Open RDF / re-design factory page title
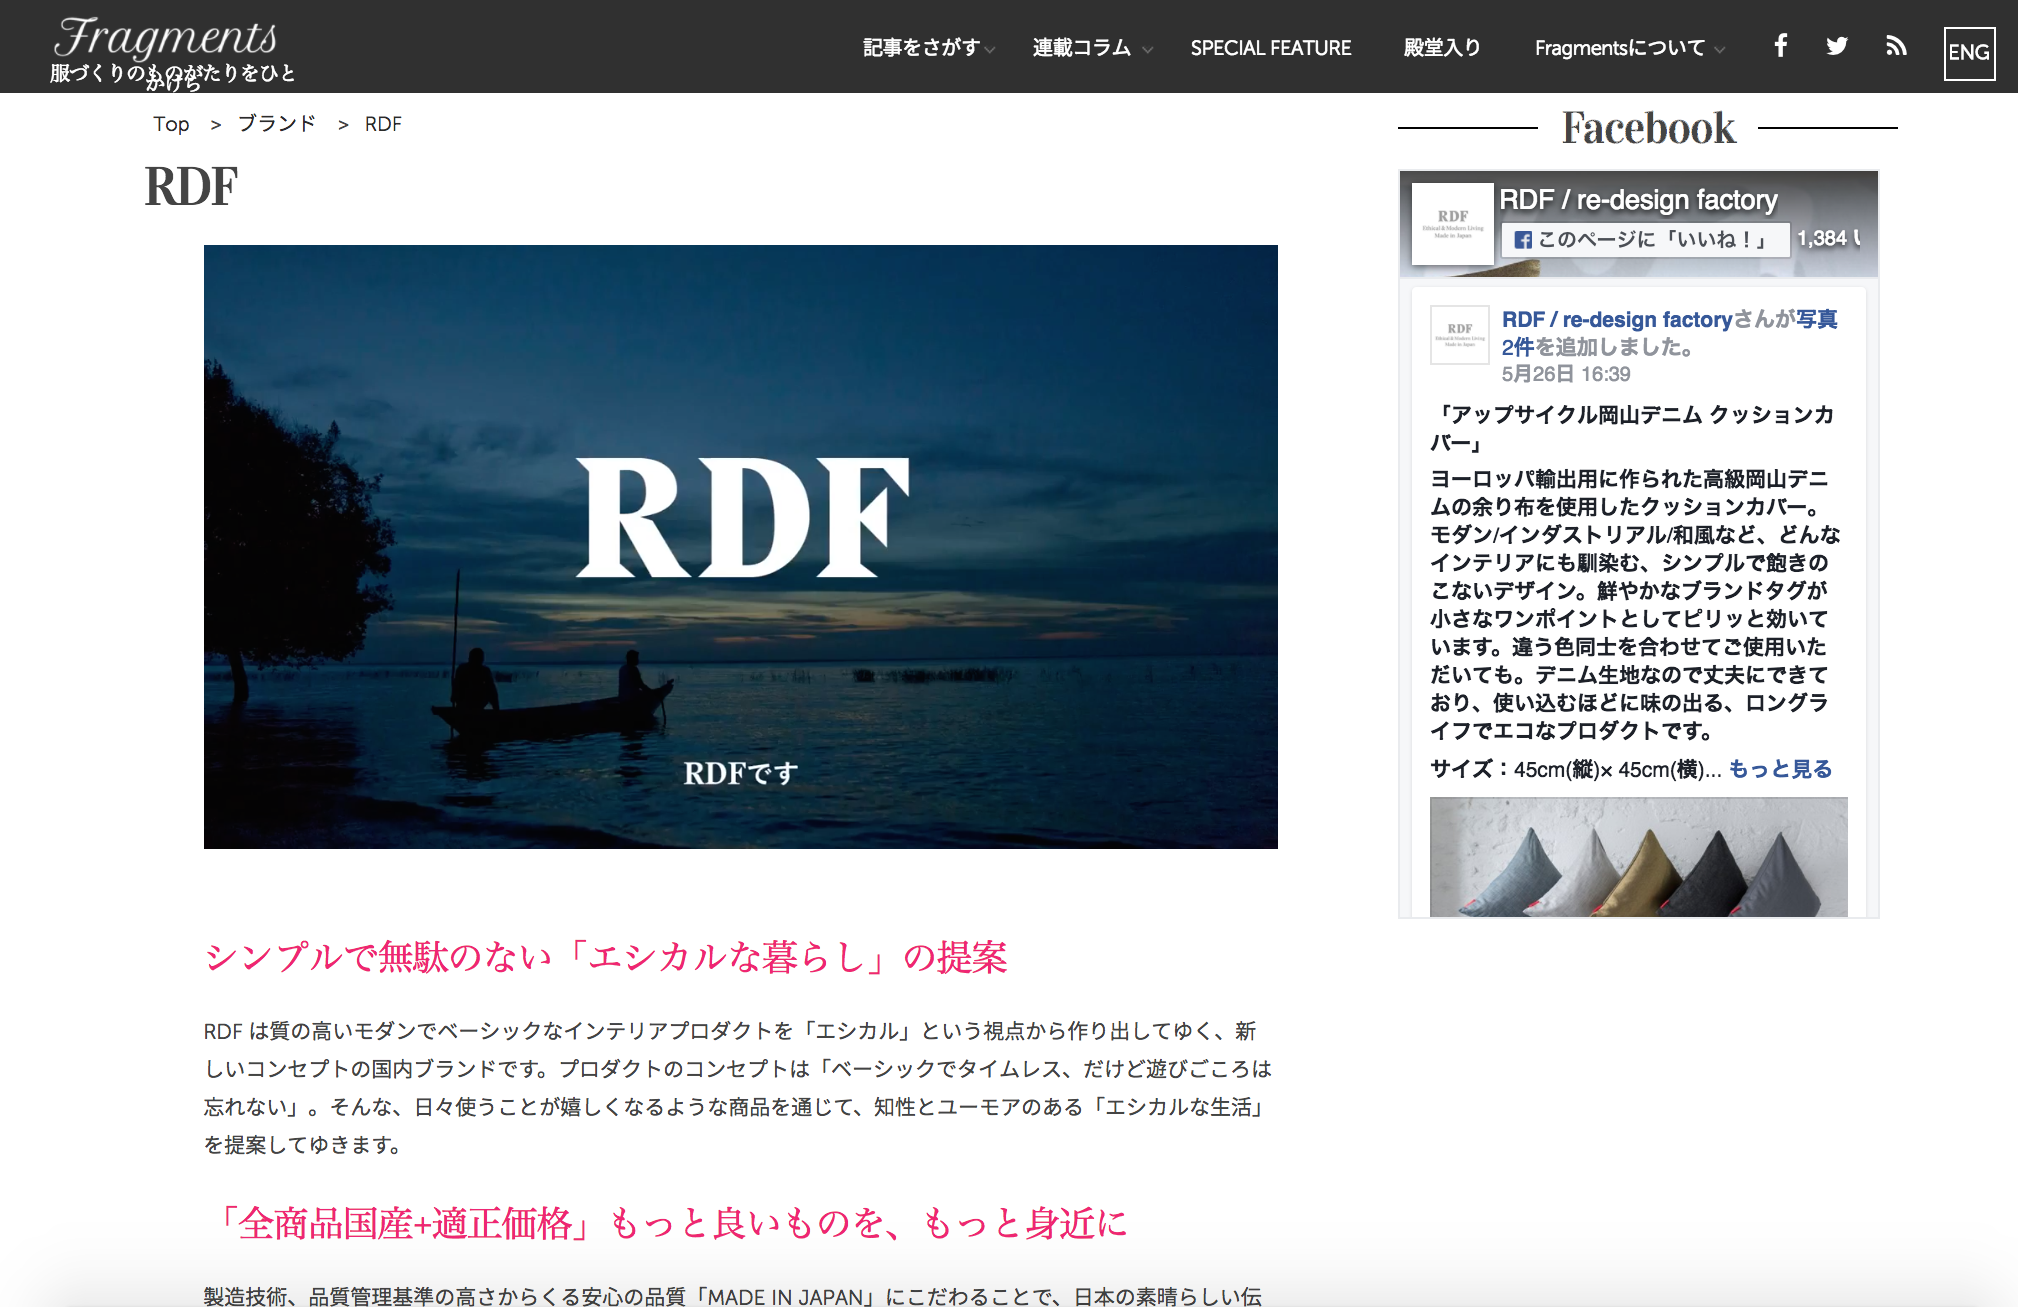Viewport: 2018px width, 1307px height. [1638, 200]
